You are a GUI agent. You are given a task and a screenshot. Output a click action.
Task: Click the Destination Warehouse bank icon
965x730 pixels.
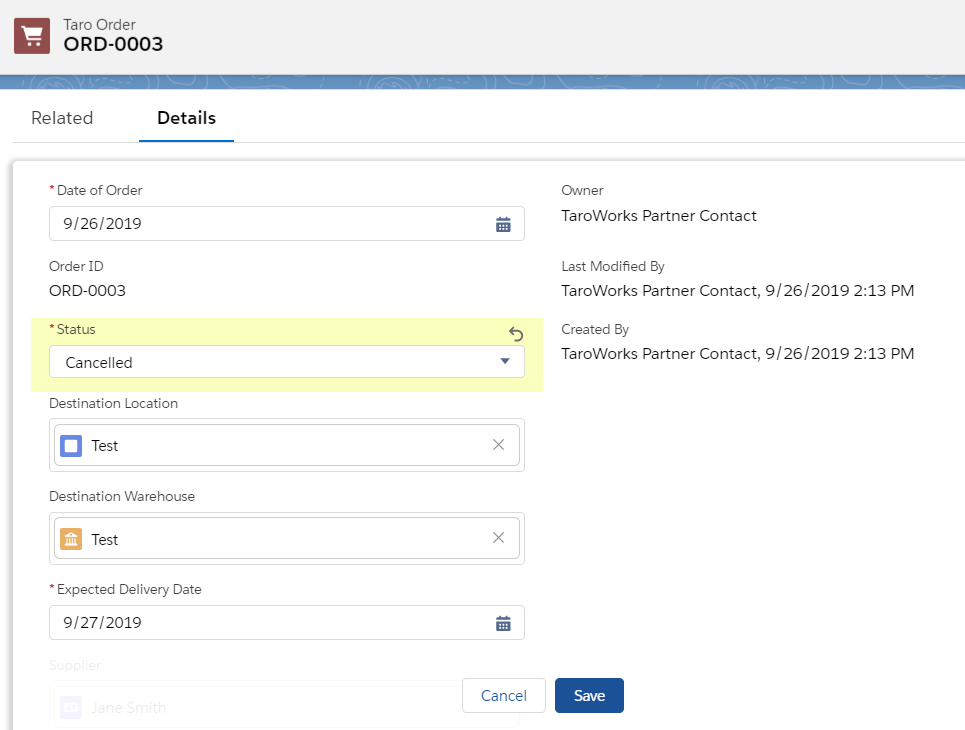[70, 537]
